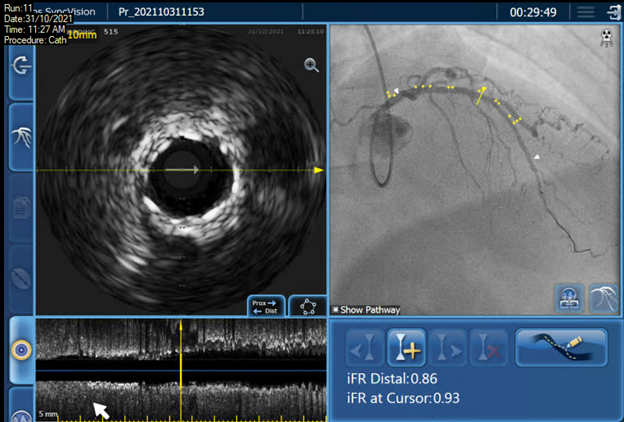Enable the Show Pathway checkbox

335,309
